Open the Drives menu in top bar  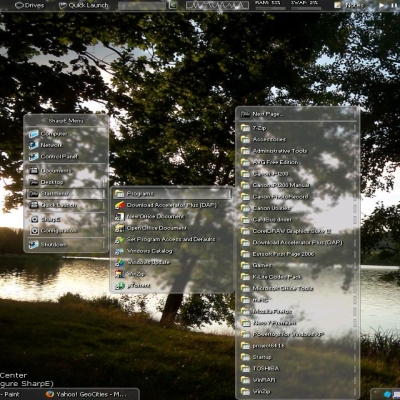point(30,5)
